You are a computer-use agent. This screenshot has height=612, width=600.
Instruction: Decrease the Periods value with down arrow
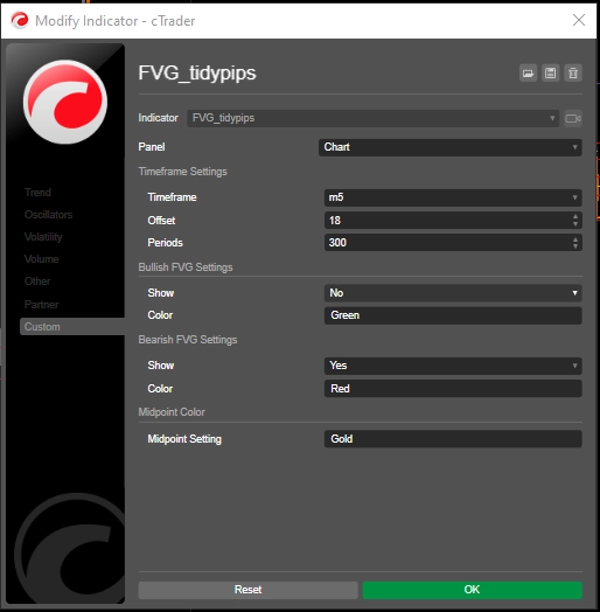point(575,246)
